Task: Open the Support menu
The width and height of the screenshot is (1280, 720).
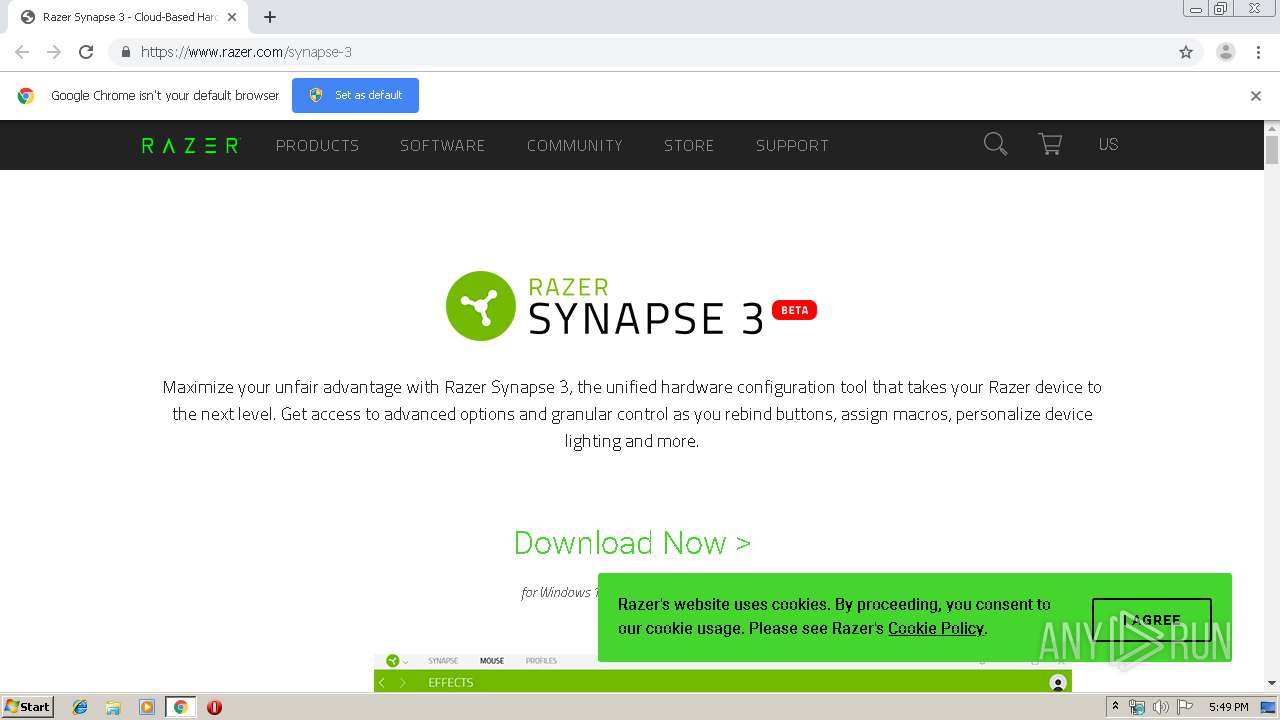Action: tap(792, 145)
